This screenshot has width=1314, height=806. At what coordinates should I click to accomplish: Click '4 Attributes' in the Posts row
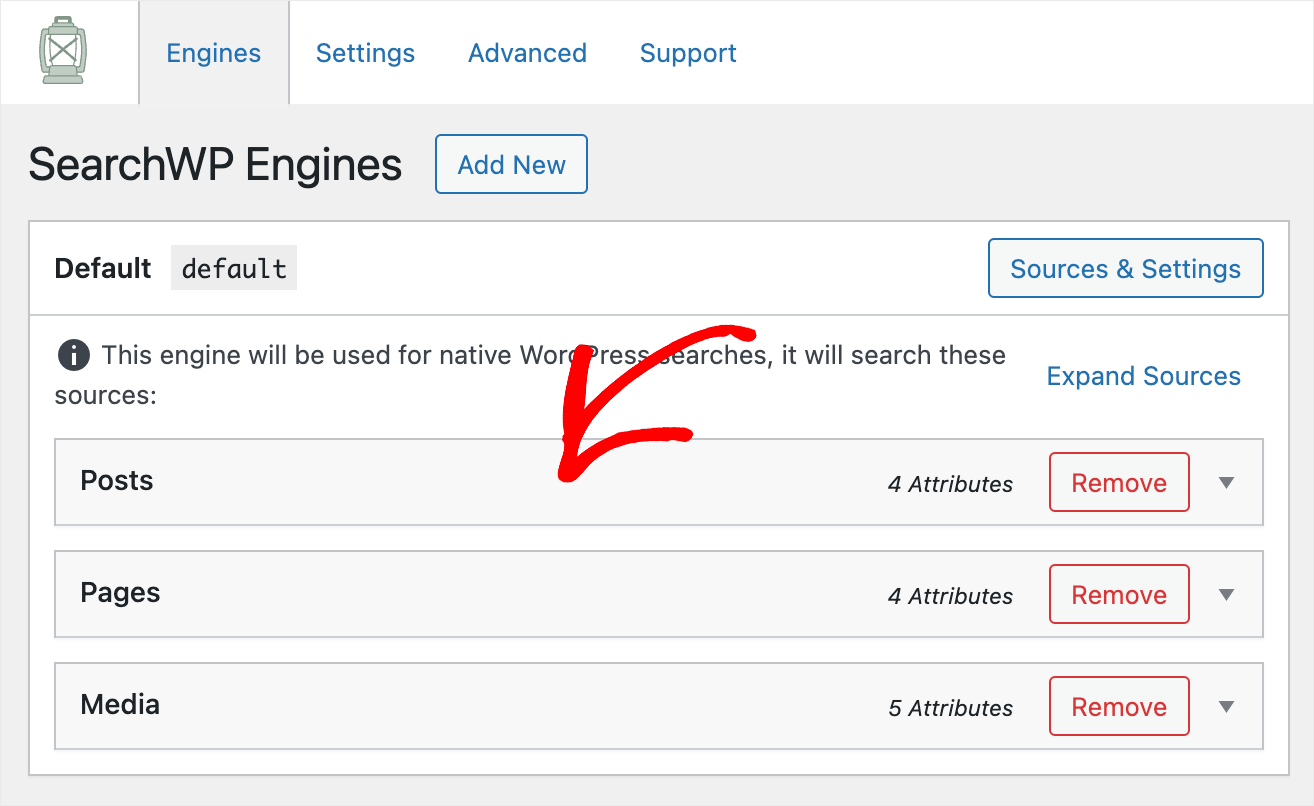950,484
